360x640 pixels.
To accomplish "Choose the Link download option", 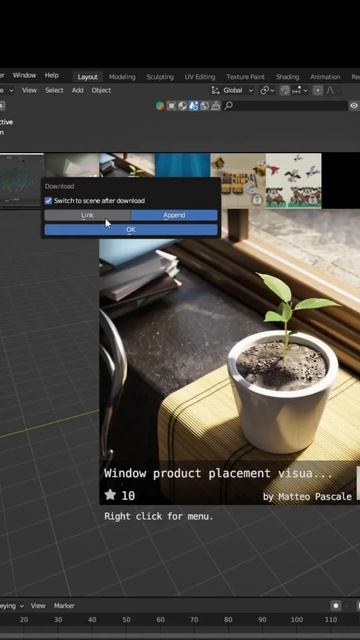I will click(x=87, y=215).
